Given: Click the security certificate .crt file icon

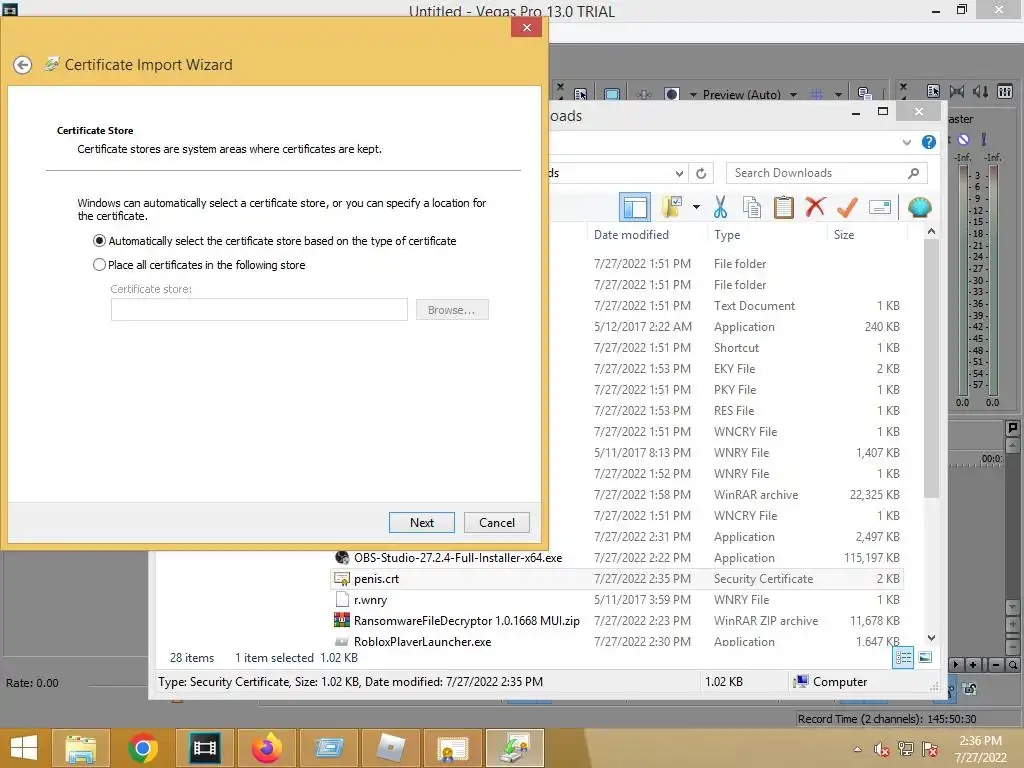Looking at the screenshot, I should [342, 579].
